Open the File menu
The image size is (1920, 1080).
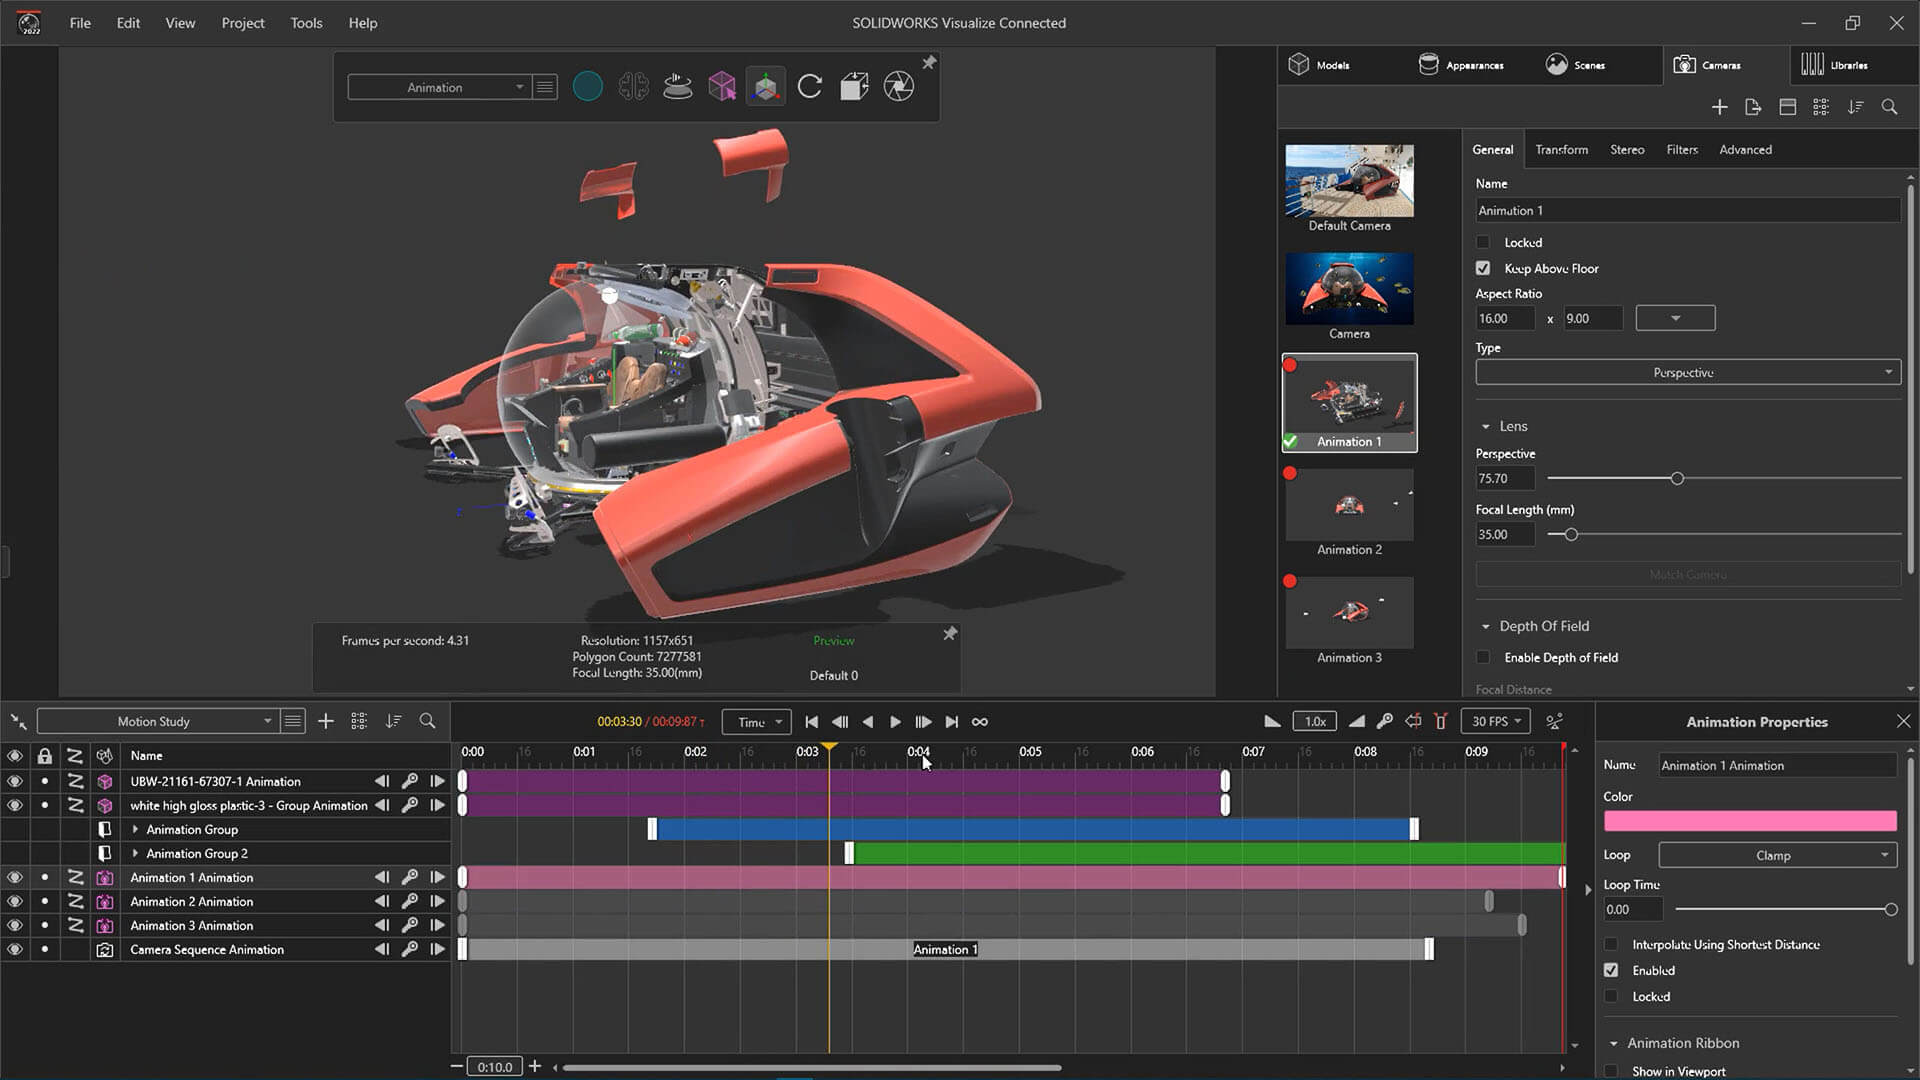80,23
